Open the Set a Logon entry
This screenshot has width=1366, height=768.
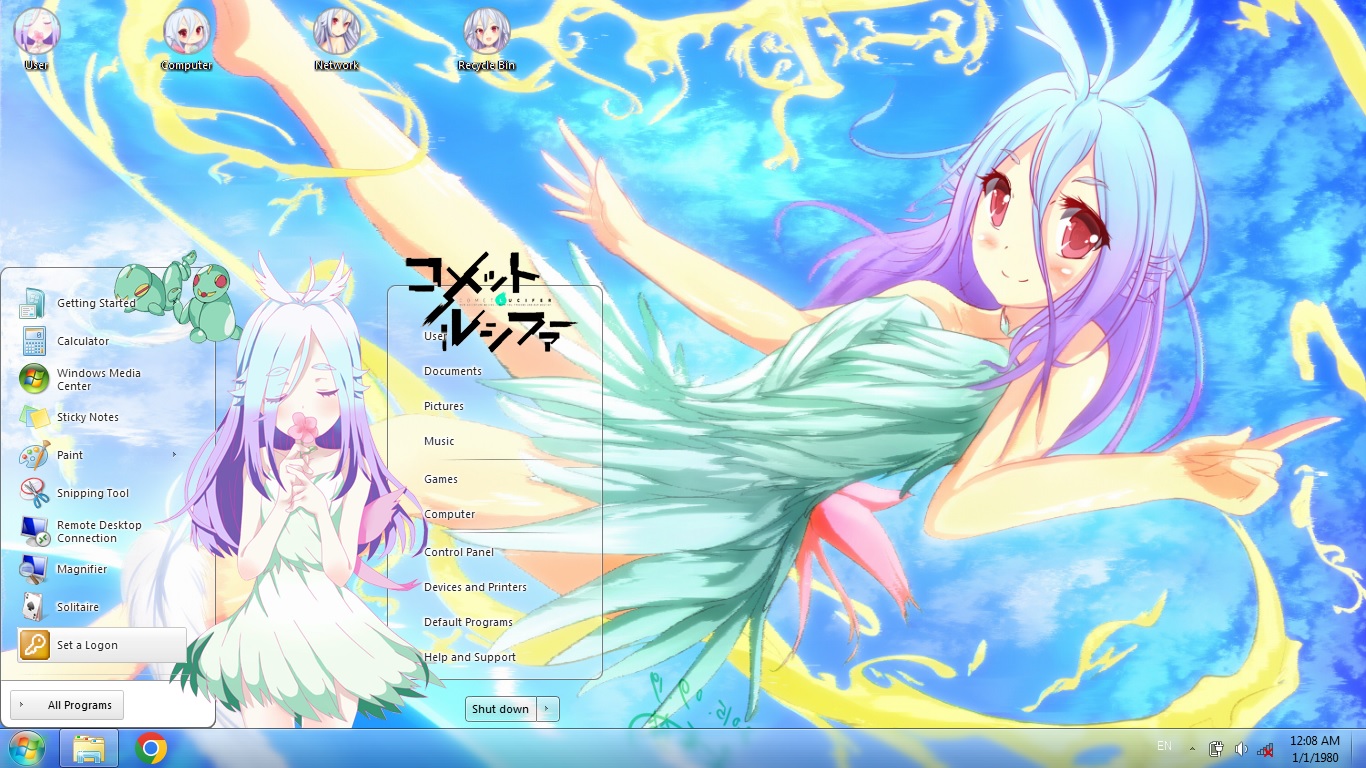coord(102,645)
